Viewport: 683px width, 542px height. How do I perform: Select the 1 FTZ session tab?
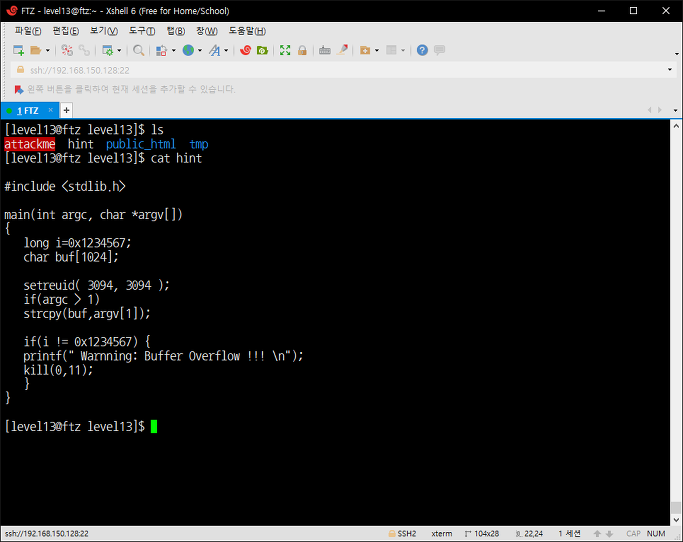(28, 111)
